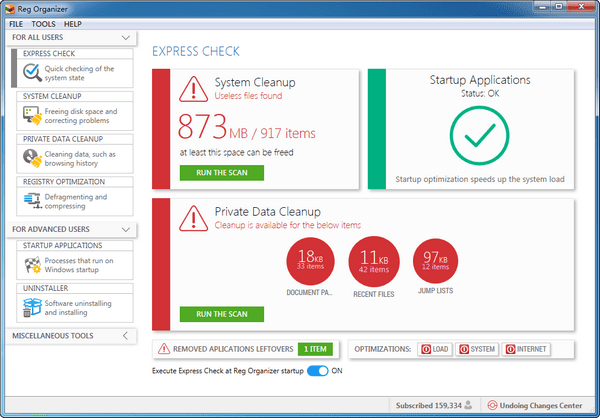Image resolution: width=600 pixels, height=418 pixels.
Task: Collapse the For All Users section chevron
Action: pos(126,38)
